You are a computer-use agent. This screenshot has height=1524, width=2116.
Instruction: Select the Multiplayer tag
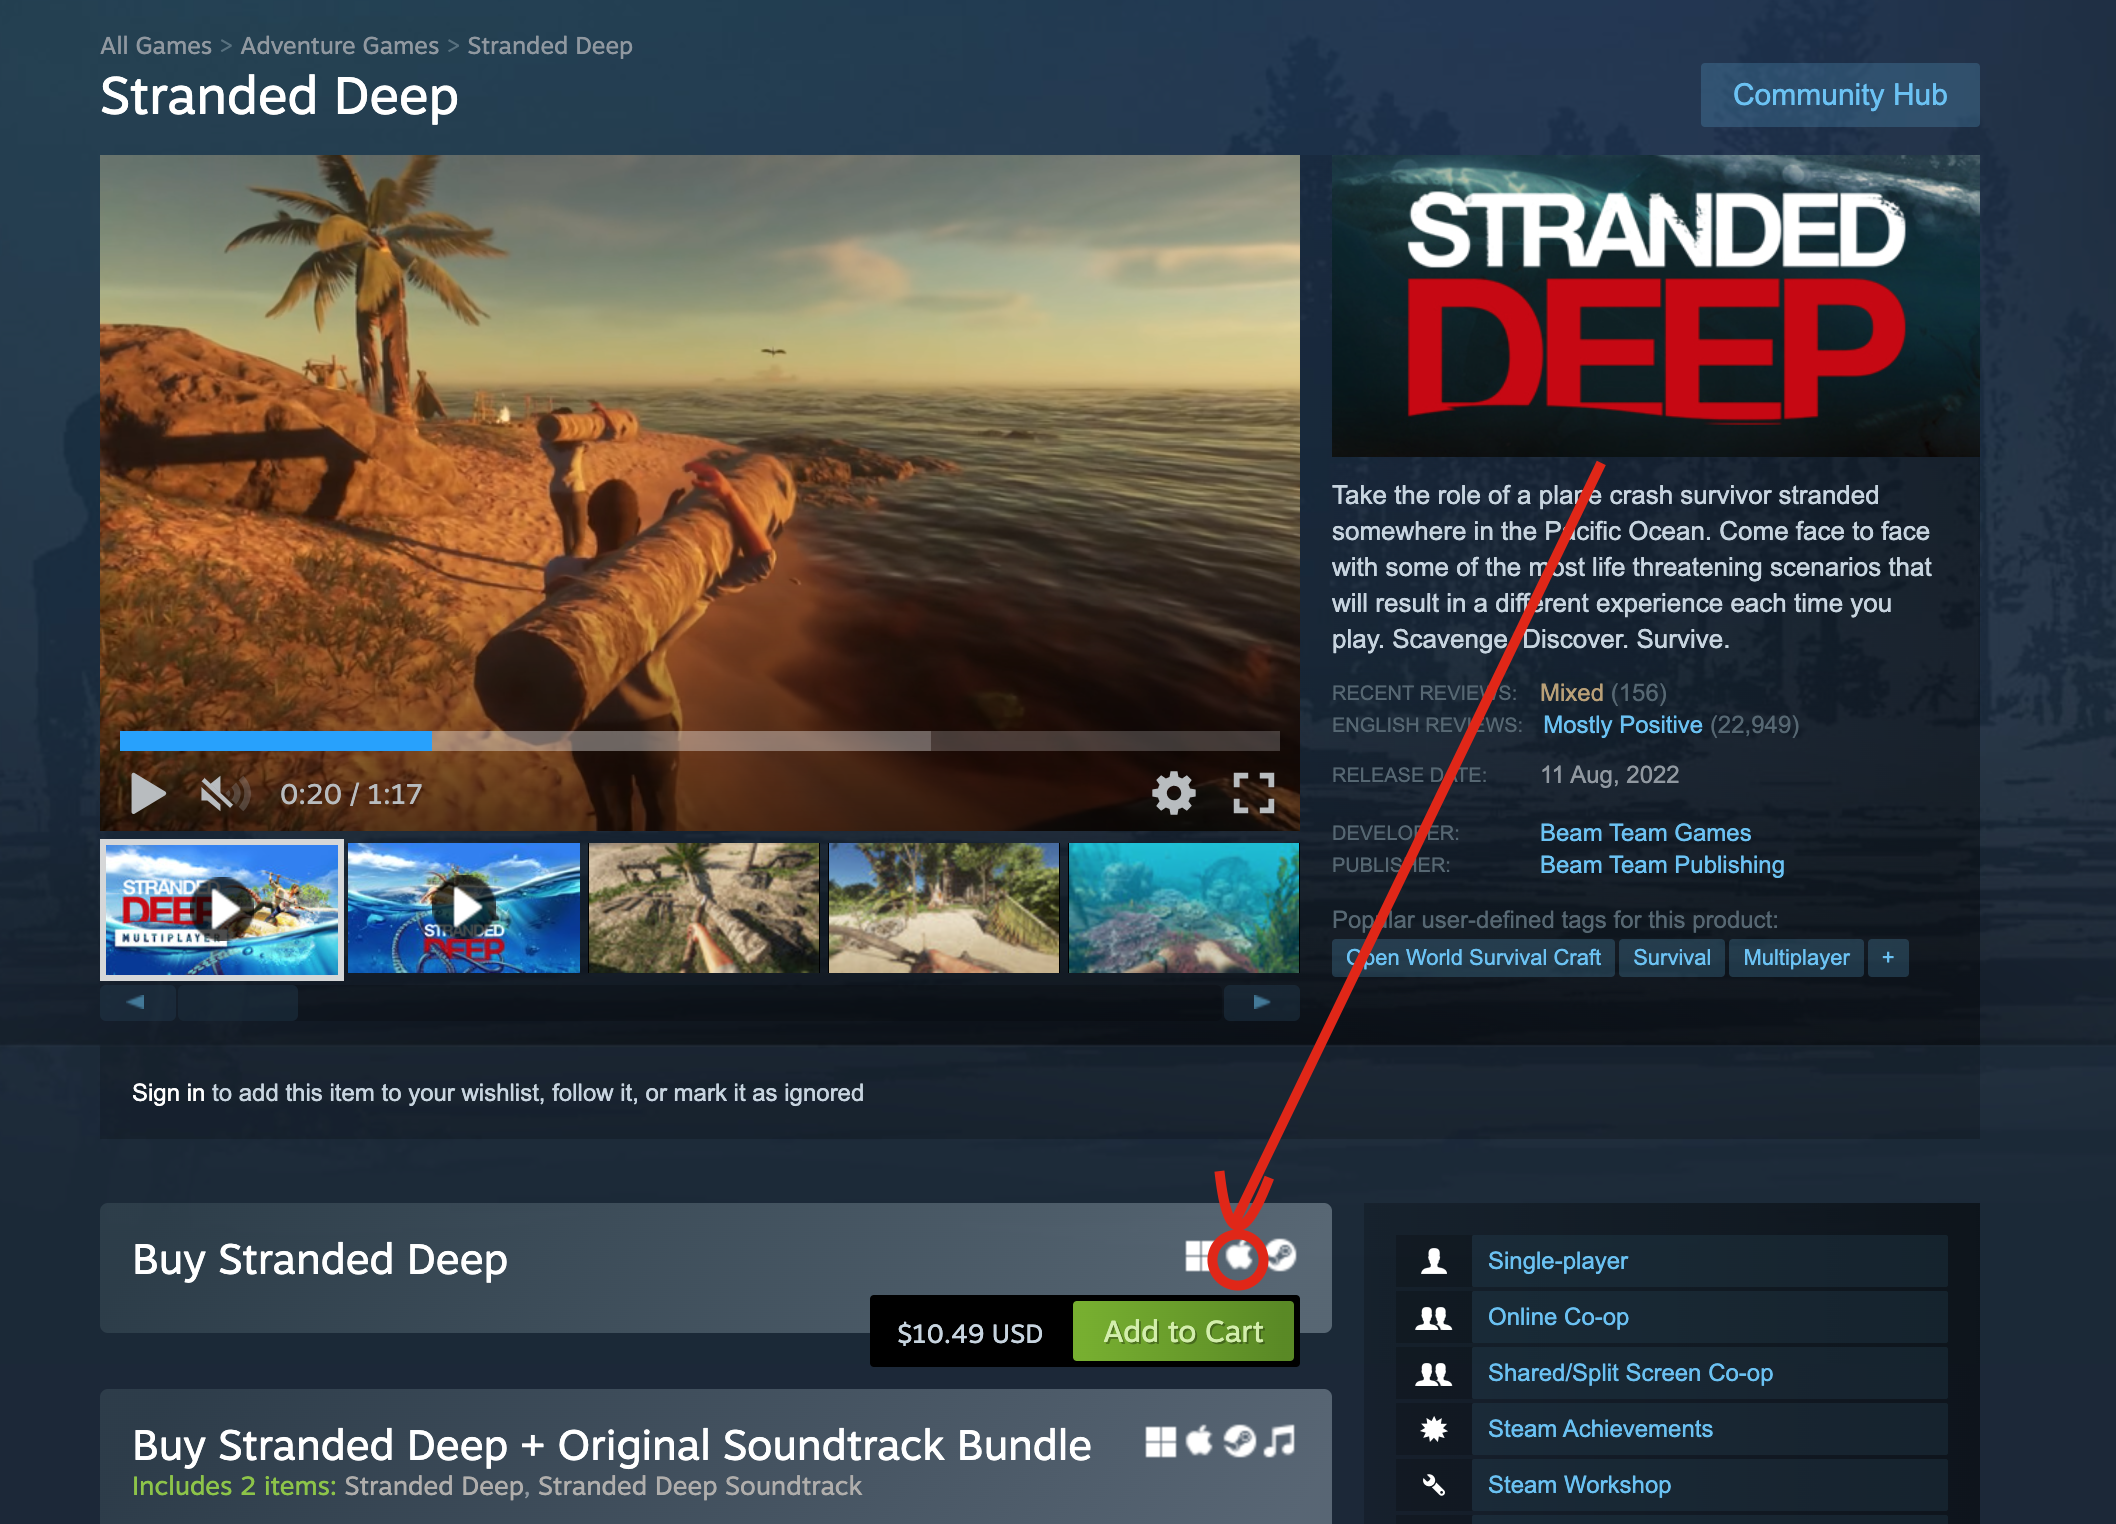pyautogui.click(x=1797, y=958)
